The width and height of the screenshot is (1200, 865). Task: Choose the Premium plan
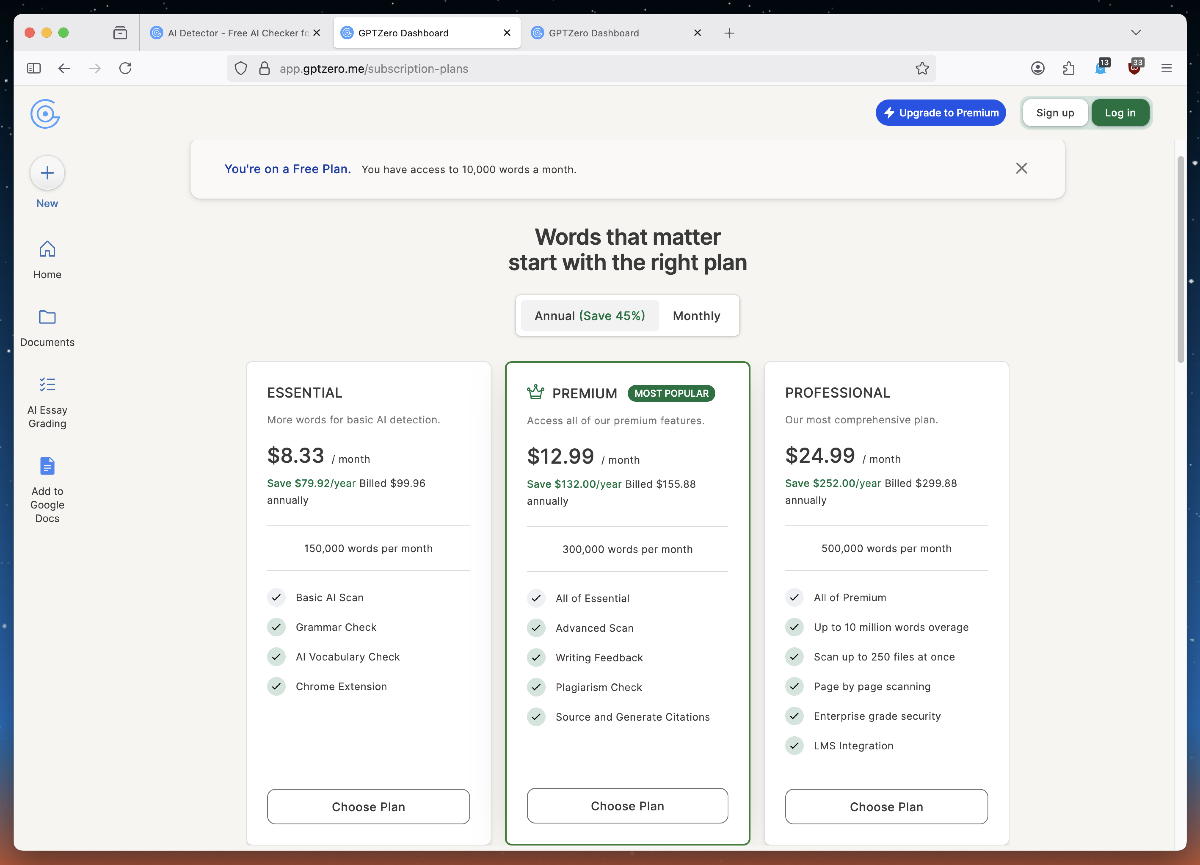pyautogui.click(x=627, y=806)
